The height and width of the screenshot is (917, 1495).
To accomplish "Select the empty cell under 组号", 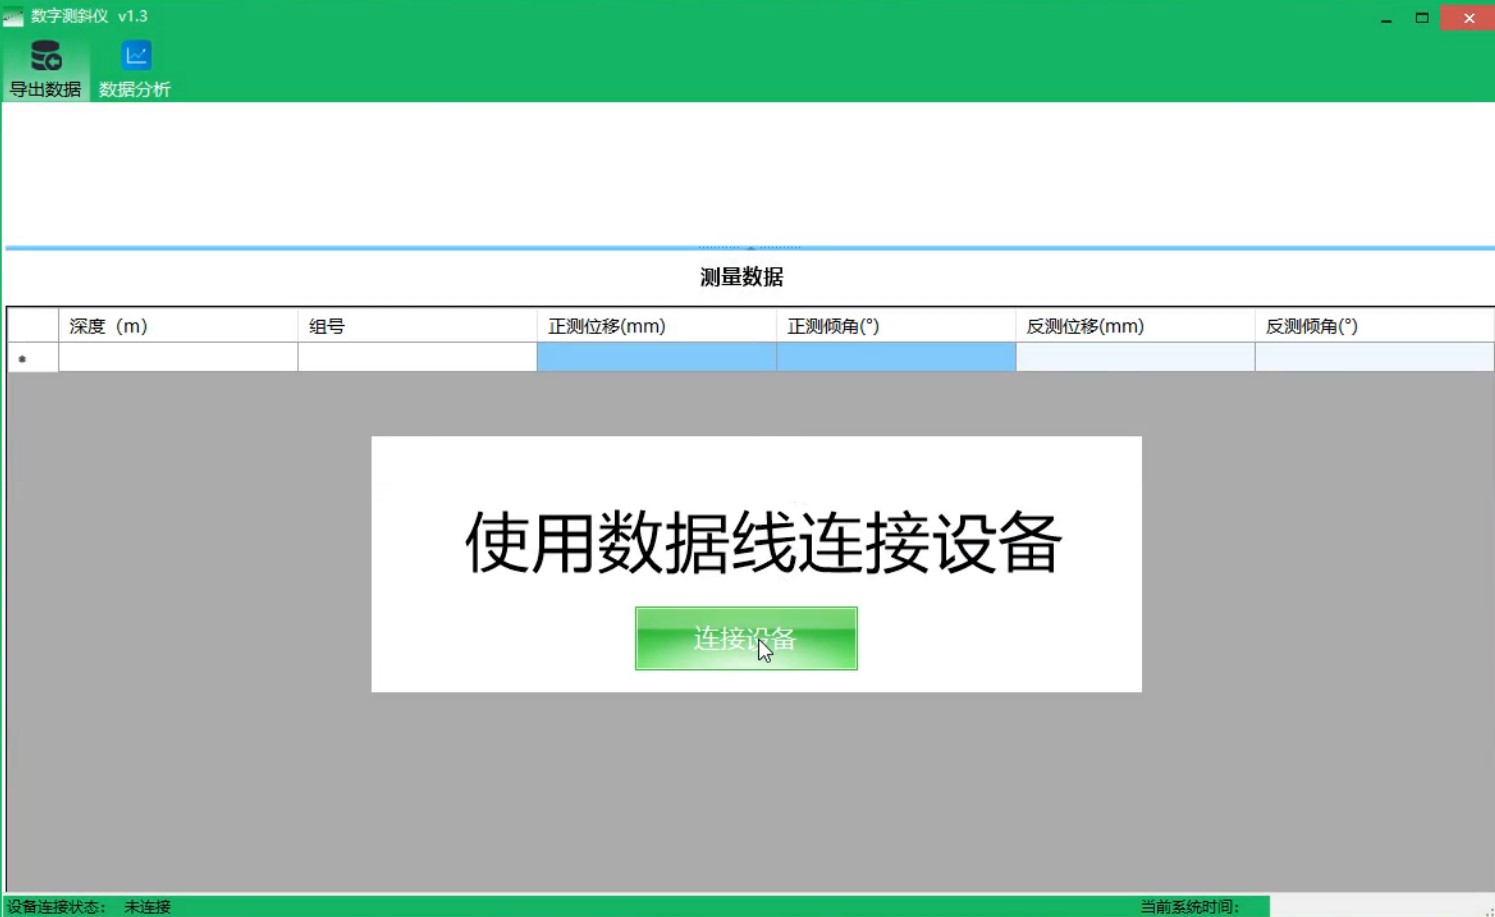I will [417, 358].
